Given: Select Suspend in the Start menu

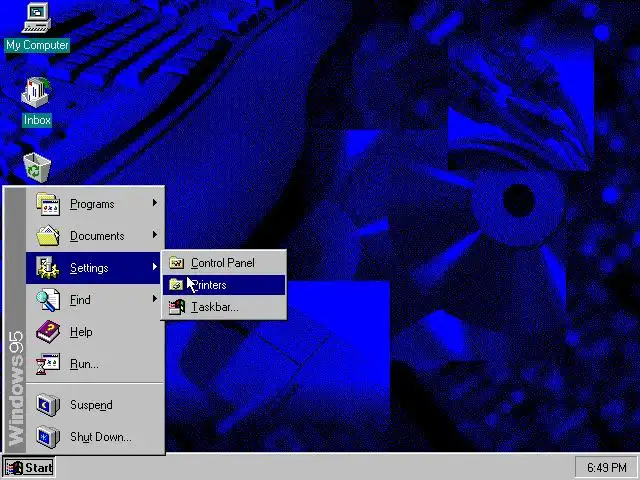Looking at the screenshot, I should [x=95, y=404].
